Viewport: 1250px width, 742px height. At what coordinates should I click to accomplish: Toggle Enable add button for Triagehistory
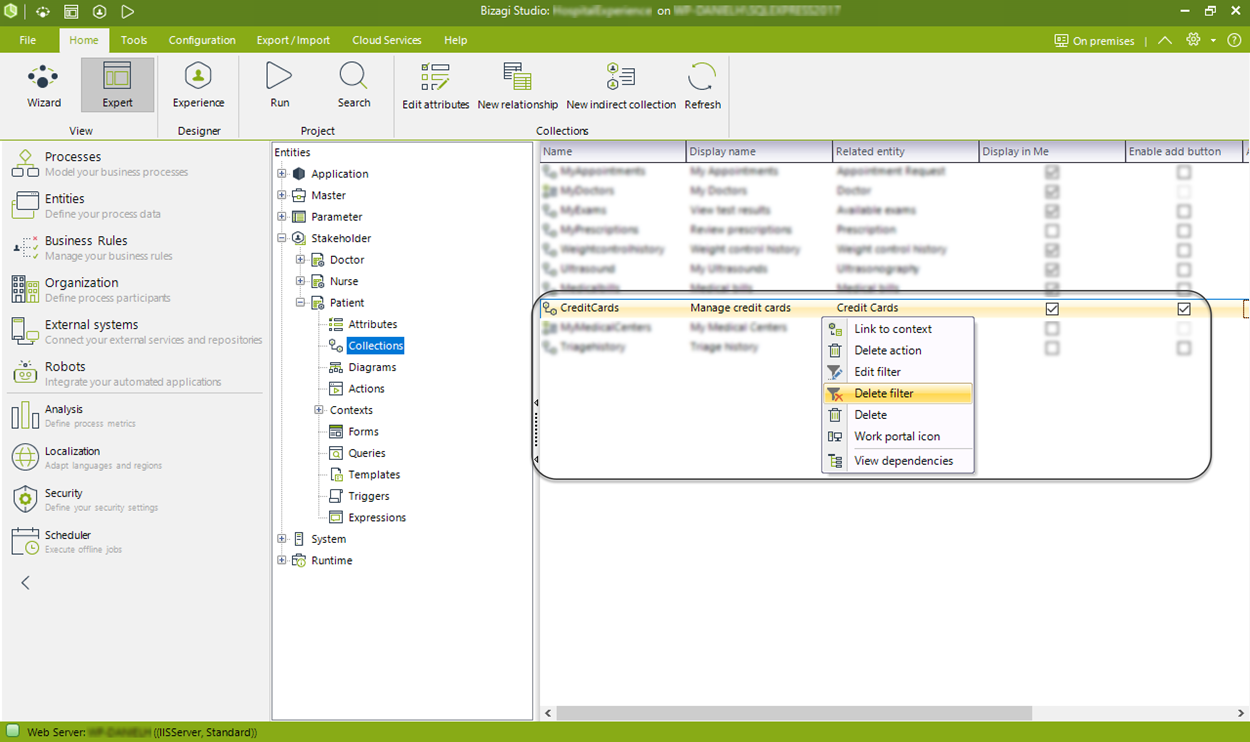click(1184, 348)
